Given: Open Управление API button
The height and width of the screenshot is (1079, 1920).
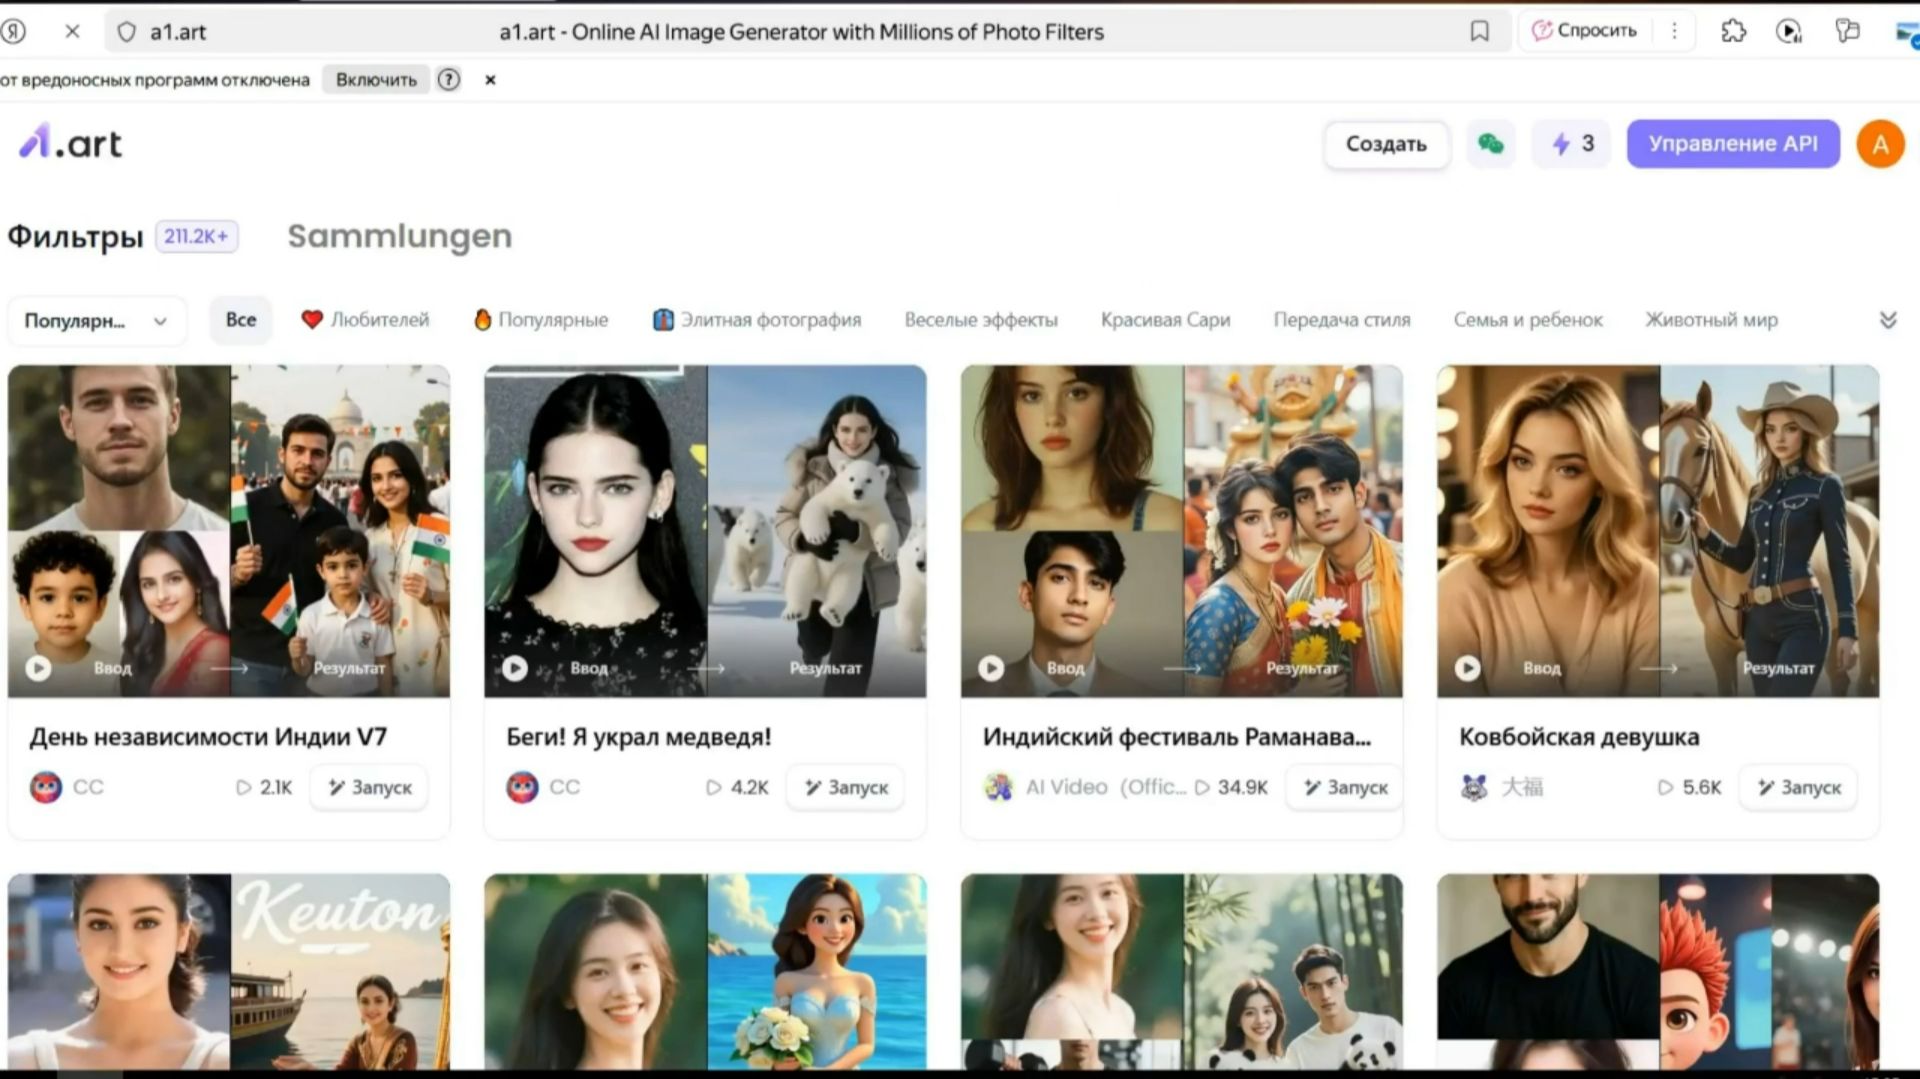Looking at the screenshot, I should (1732, 144).
